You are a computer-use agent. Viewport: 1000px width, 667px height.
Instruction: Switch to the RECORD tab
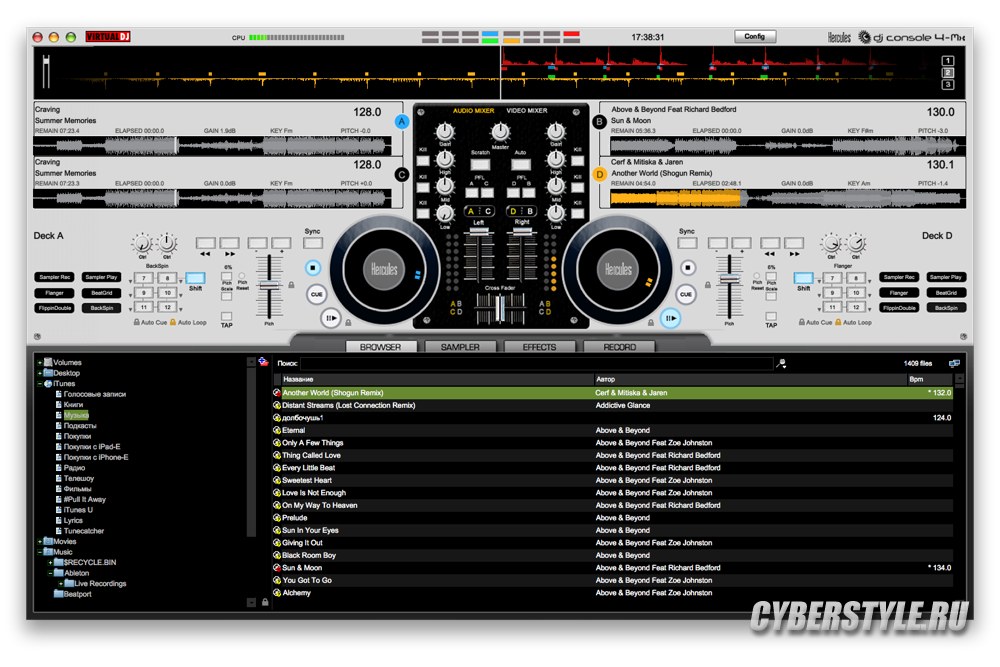coord(619,347)
